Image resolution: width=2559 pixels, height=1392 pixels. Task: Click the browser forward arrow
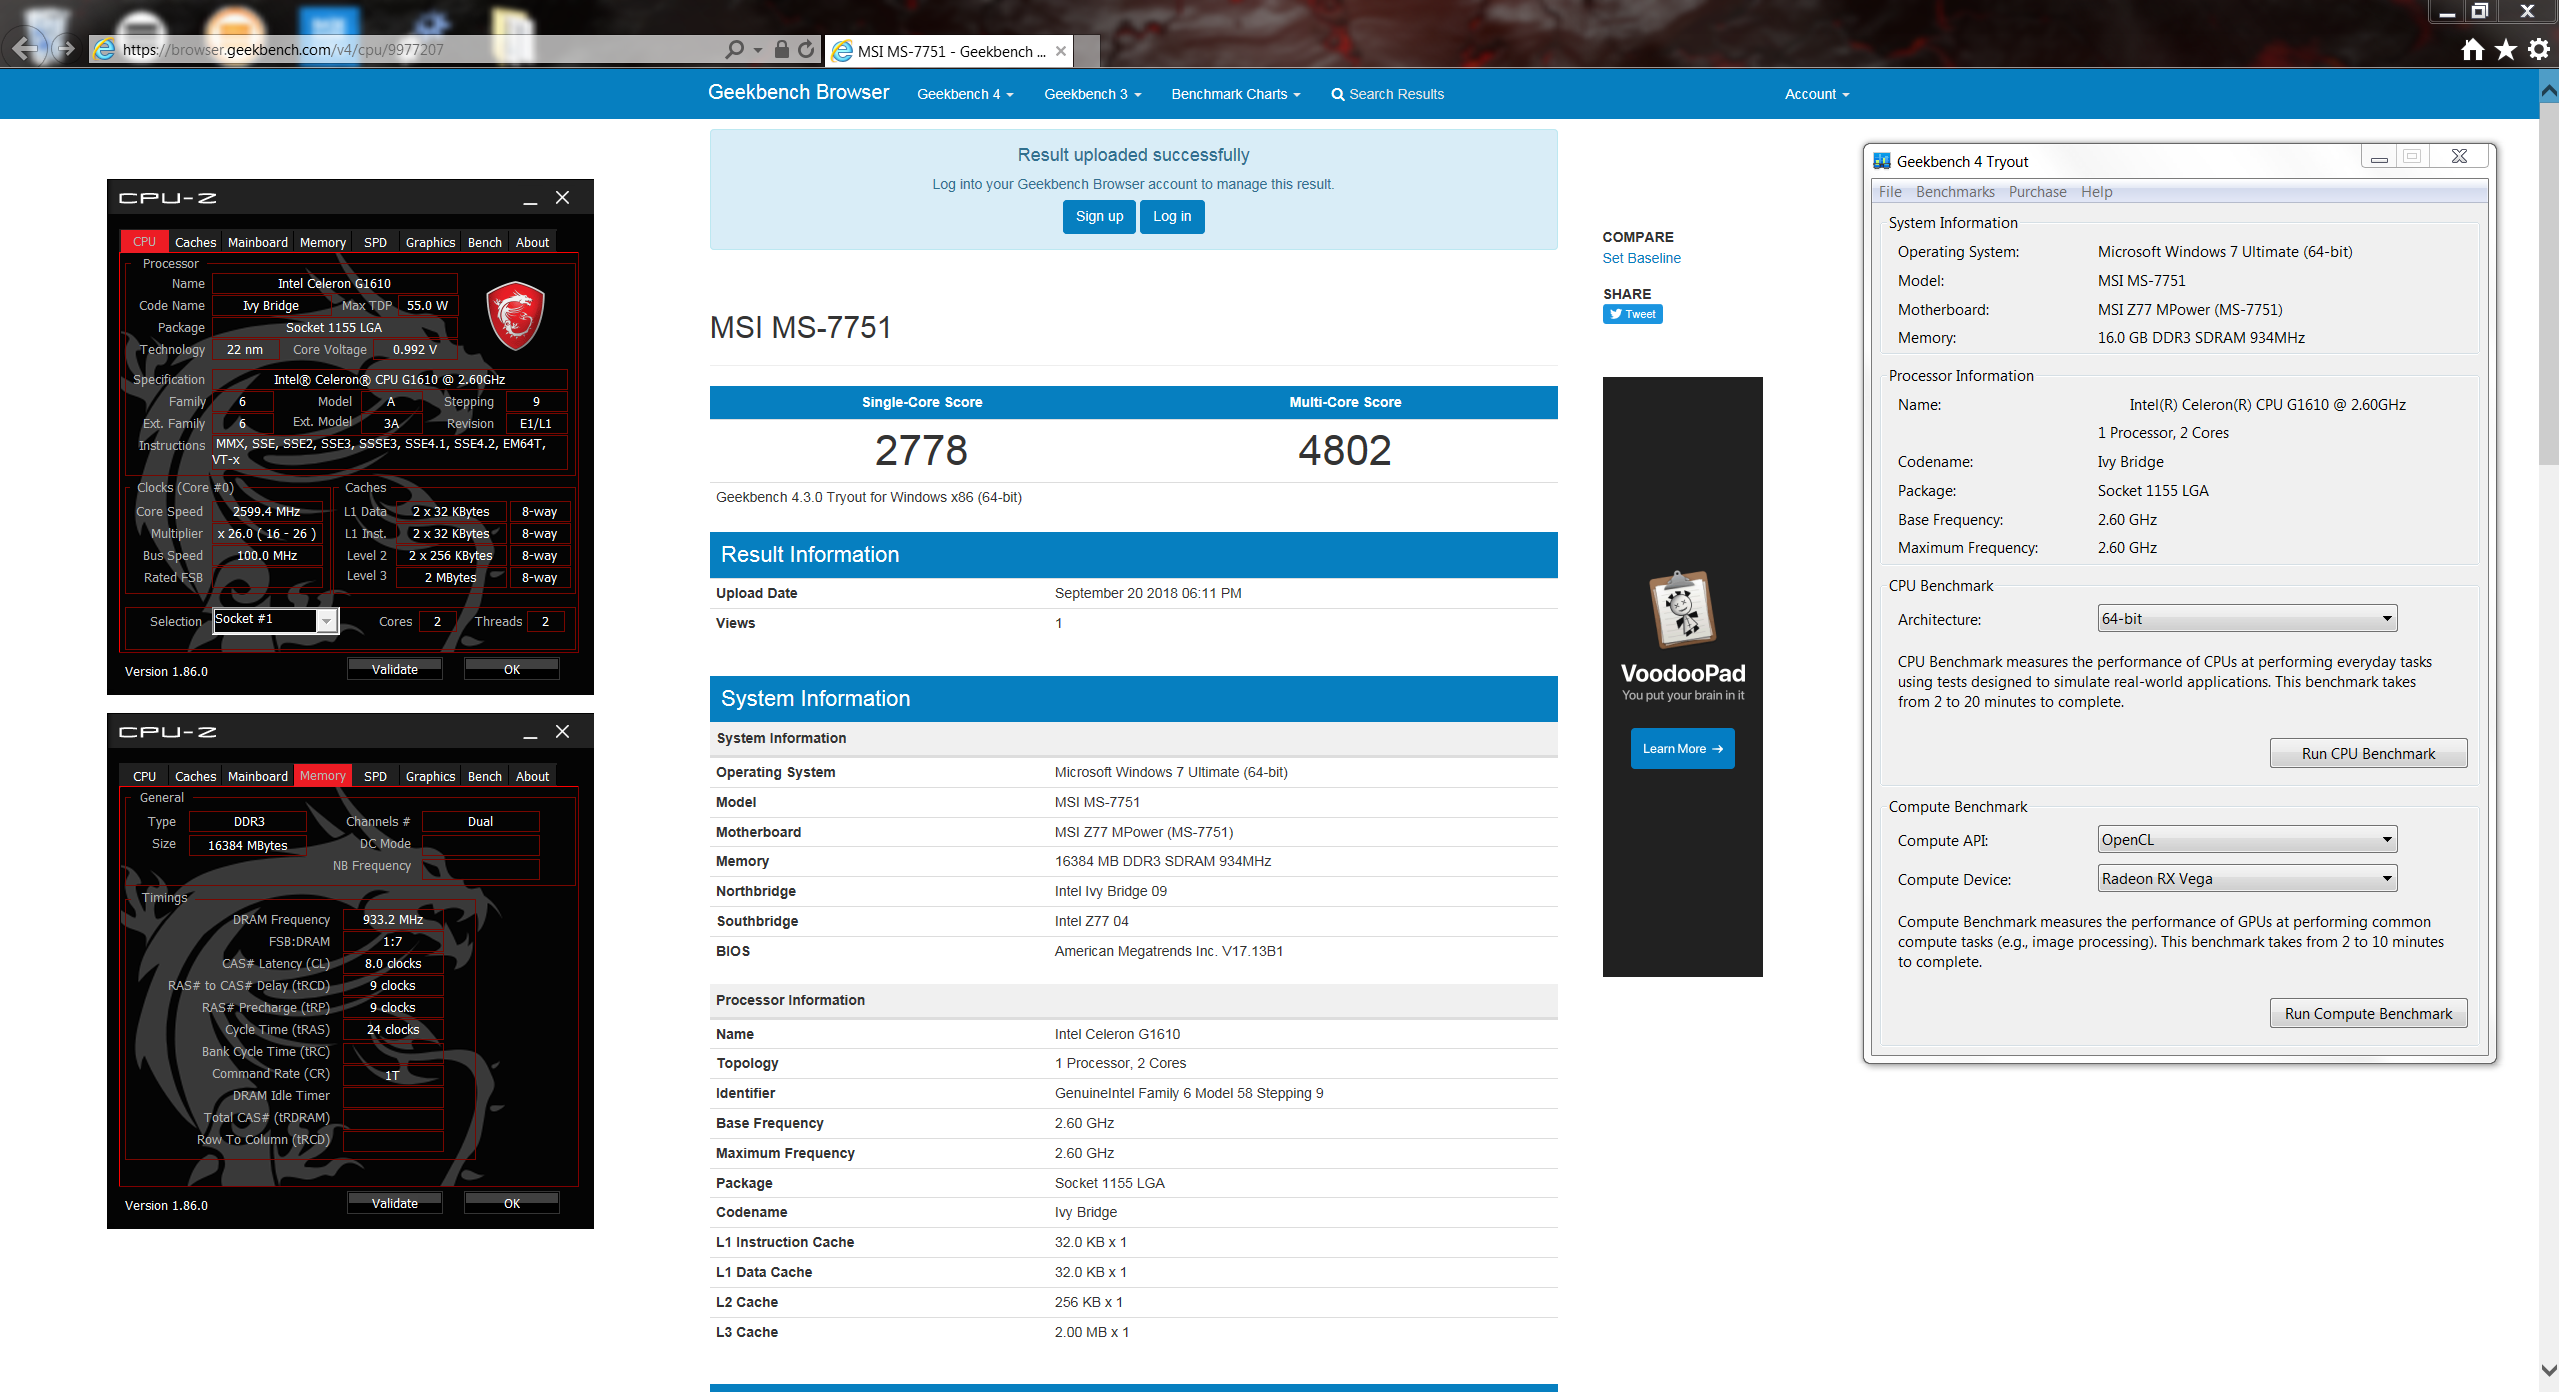(x=66, y=48)
